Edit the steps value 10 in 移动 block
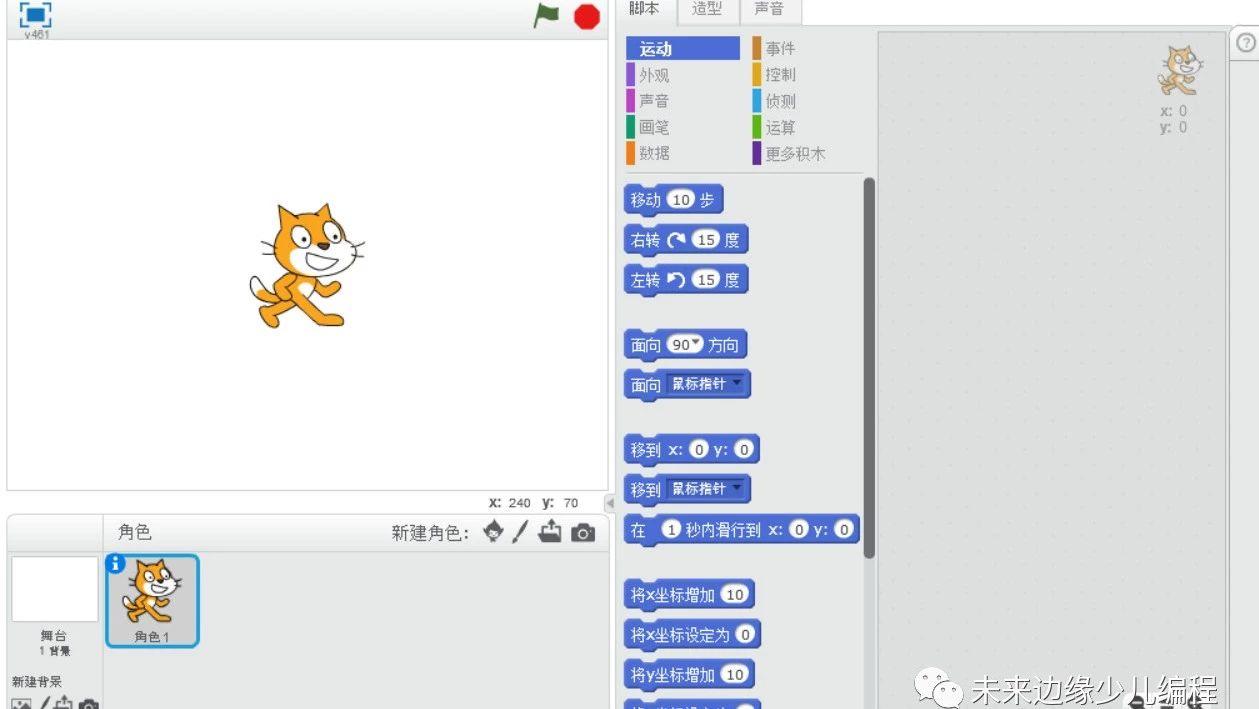The height and width of the screenshot is (709, 1259). click(x=681, y=200)
